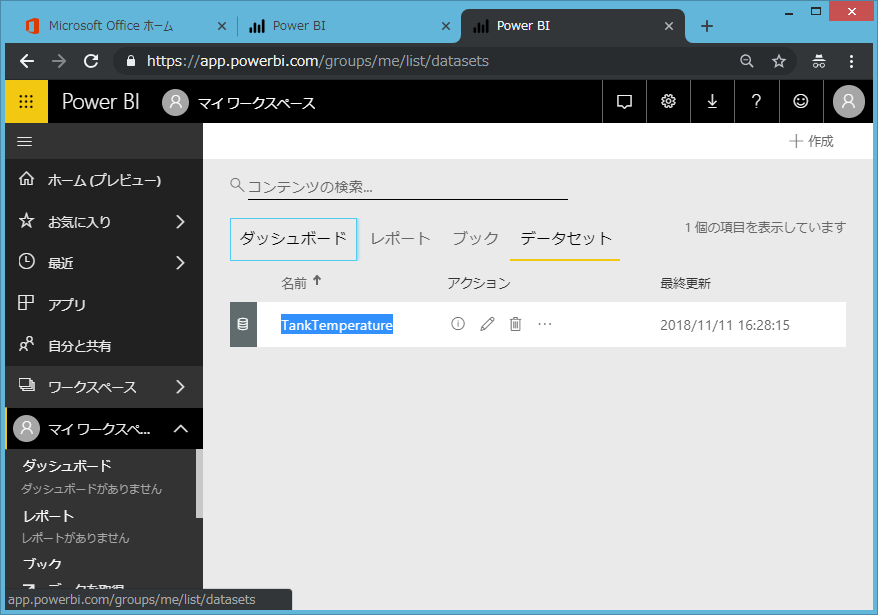
Task: Close the active Power BI browser tab
Action: click(x=669, y=26)
